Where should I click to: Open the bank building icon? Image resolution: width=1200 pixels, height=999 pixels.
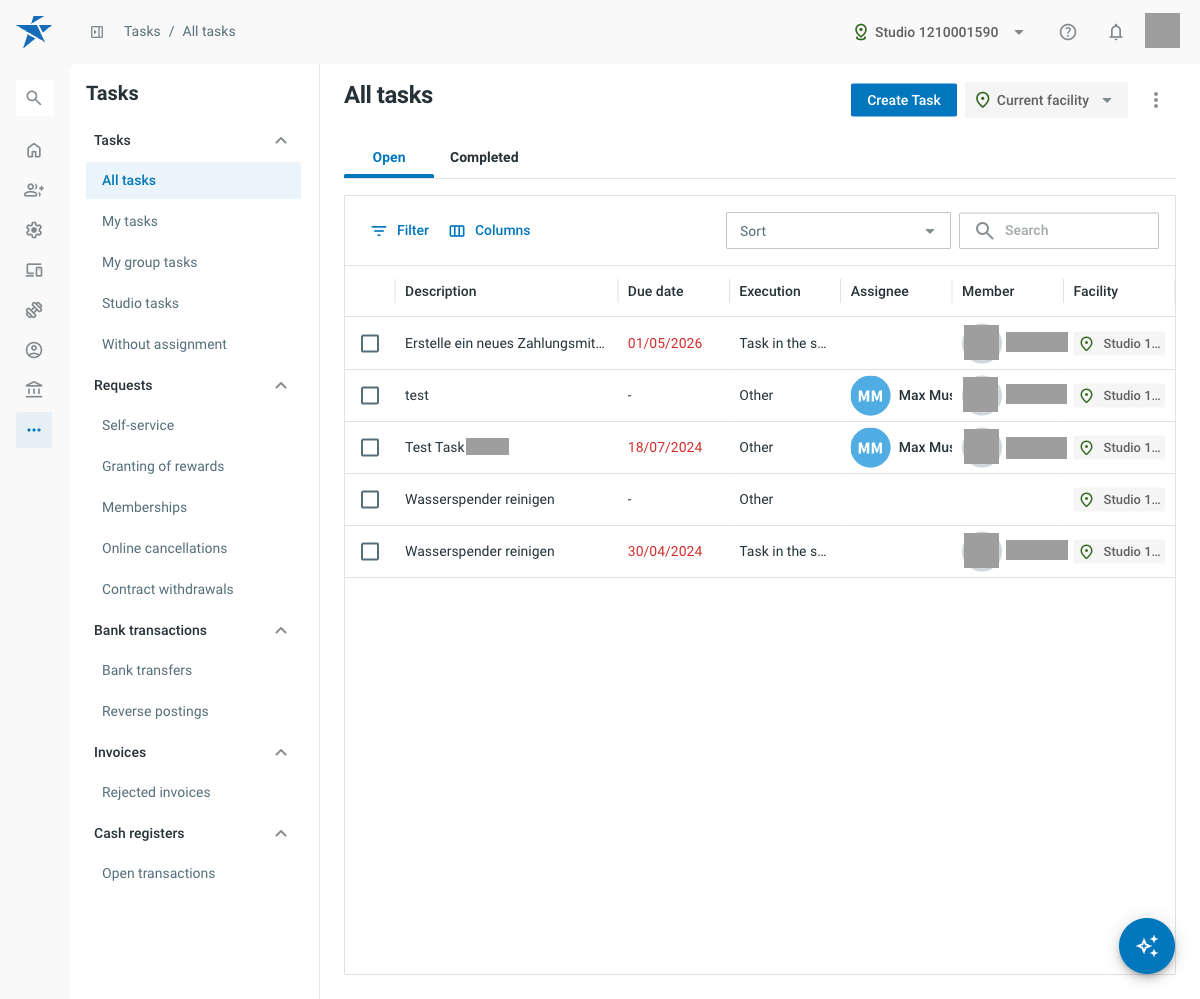point(34,390)
